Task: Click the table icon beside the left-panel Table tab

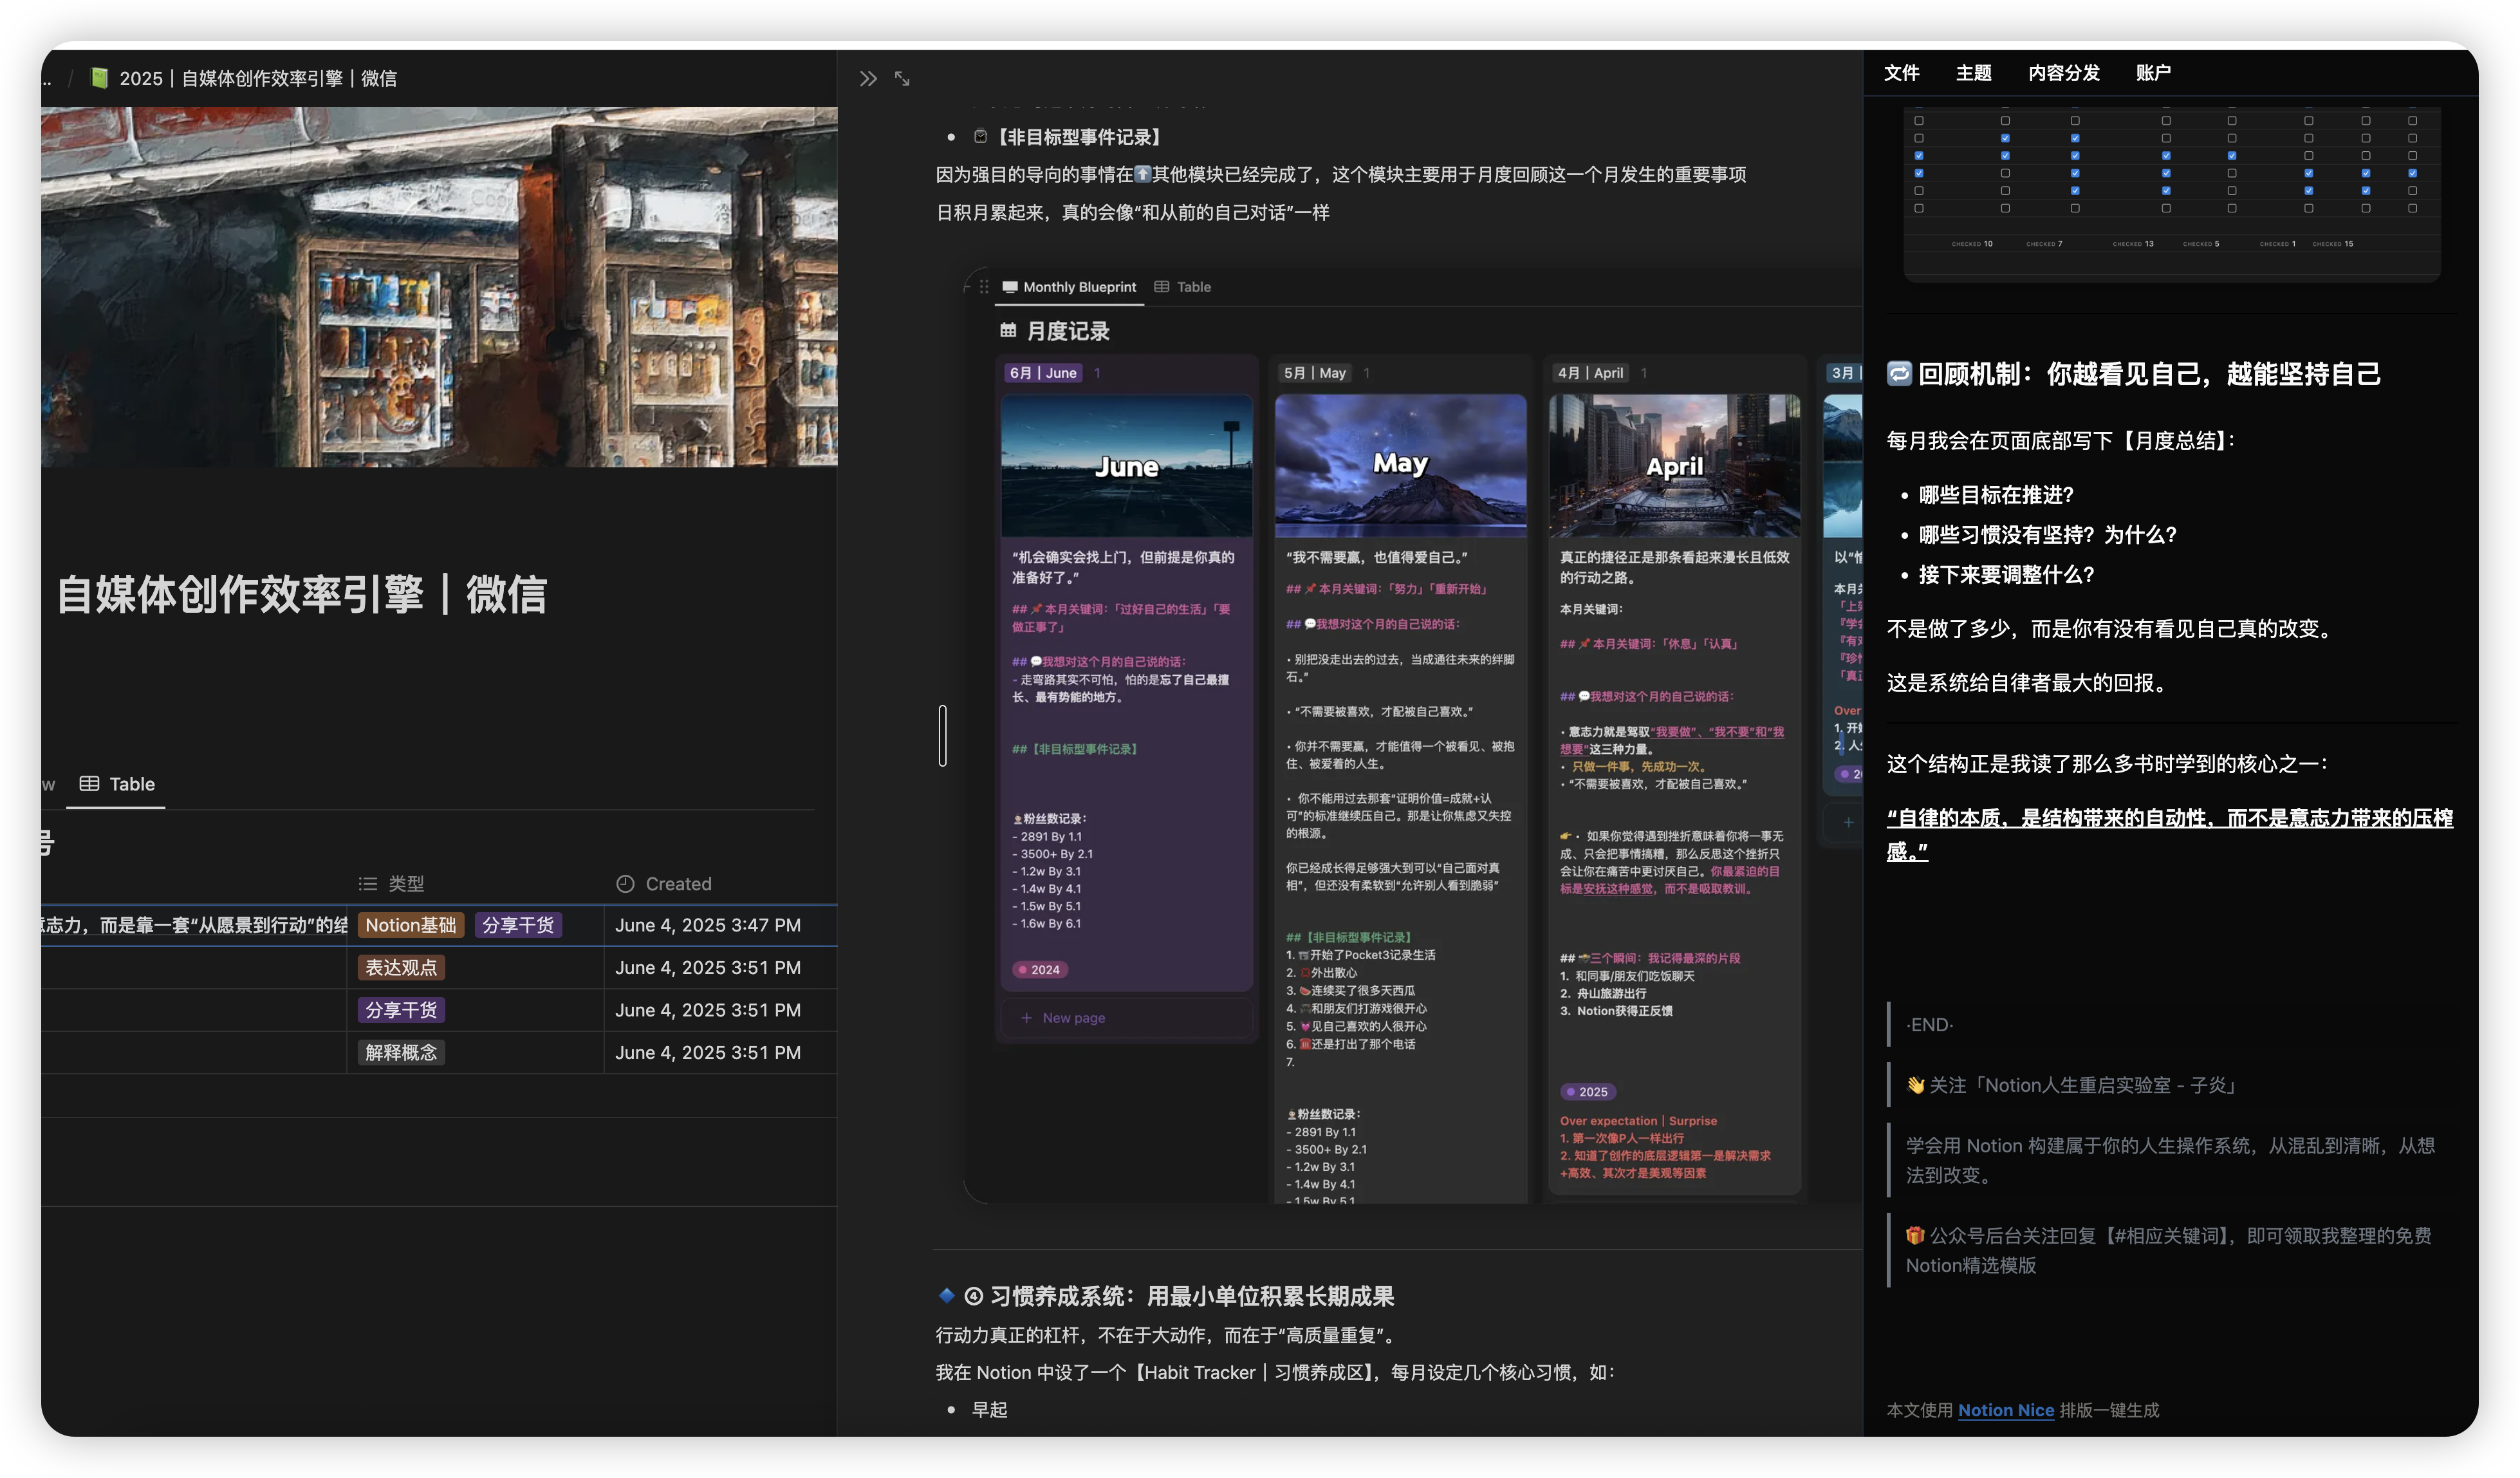Action: point(89,784)
